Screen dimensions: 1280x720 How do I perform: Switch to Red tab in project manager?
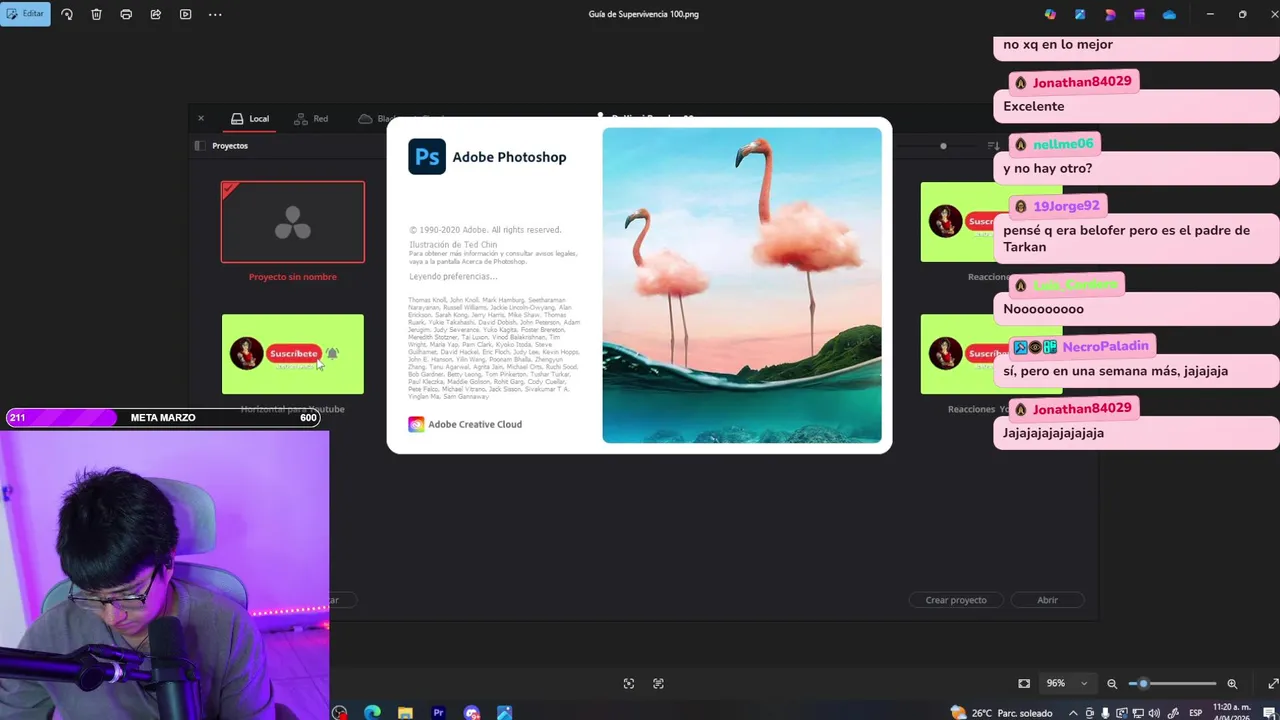[311, 118]
